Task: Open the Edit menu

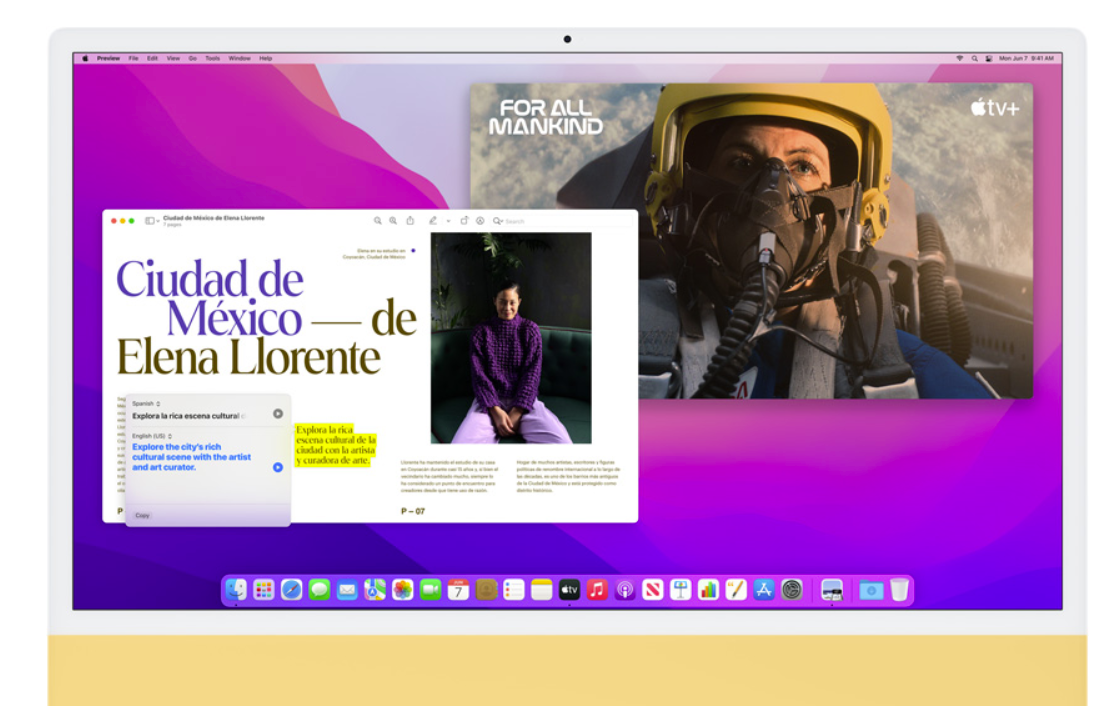Action: [x=152, y=59]
